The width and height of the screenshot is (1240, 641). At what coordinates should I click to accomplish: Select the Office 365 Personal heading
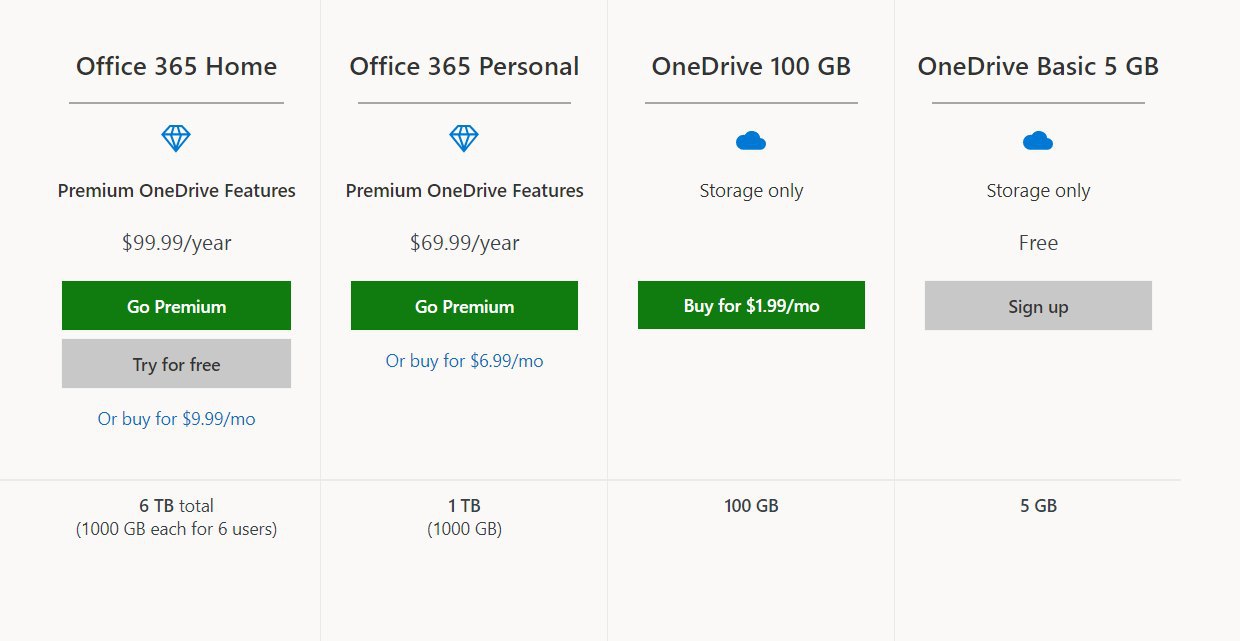pyautogui.click(x=464, y=67)
